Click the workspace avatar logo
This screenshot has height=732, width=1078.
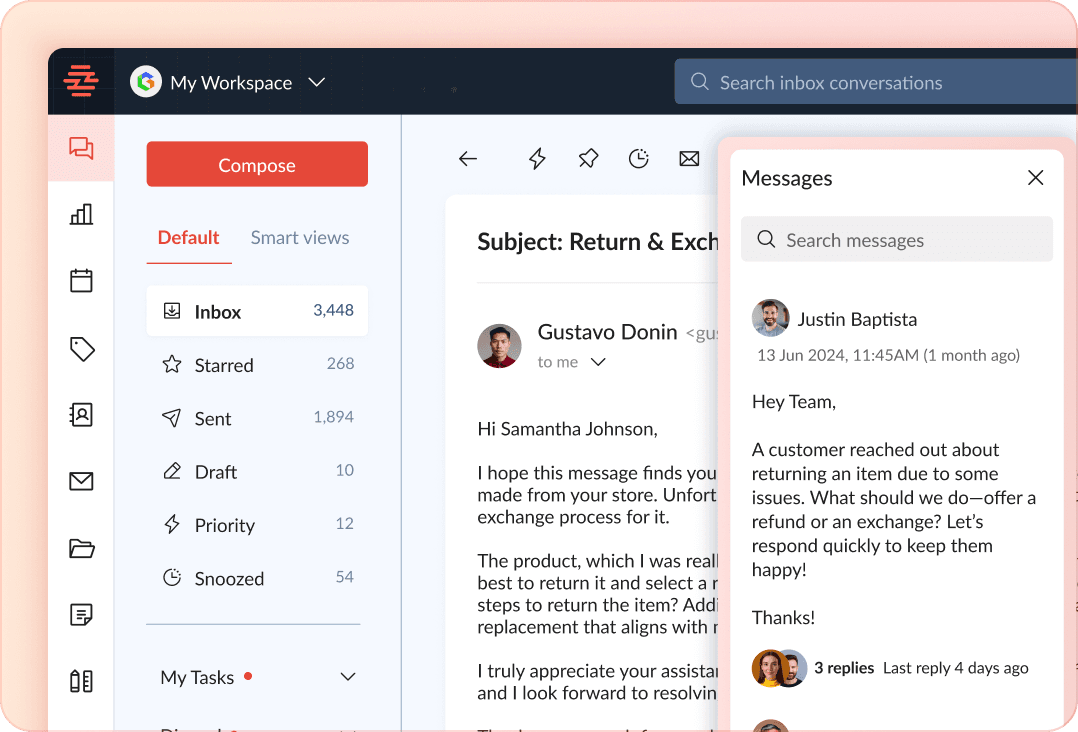coord(146,82)
